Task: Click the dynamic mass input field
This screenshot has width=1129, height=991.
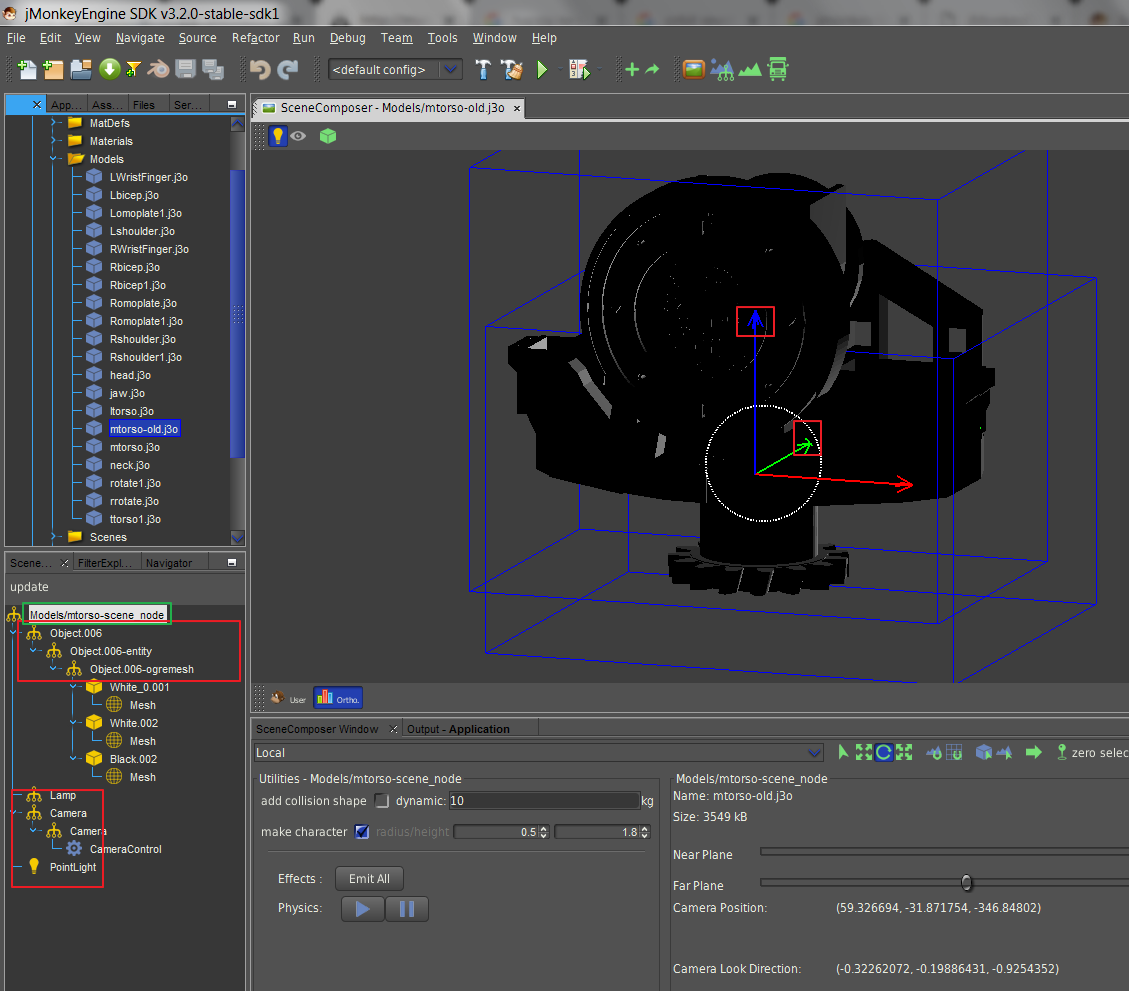Action: click(544, 800)
